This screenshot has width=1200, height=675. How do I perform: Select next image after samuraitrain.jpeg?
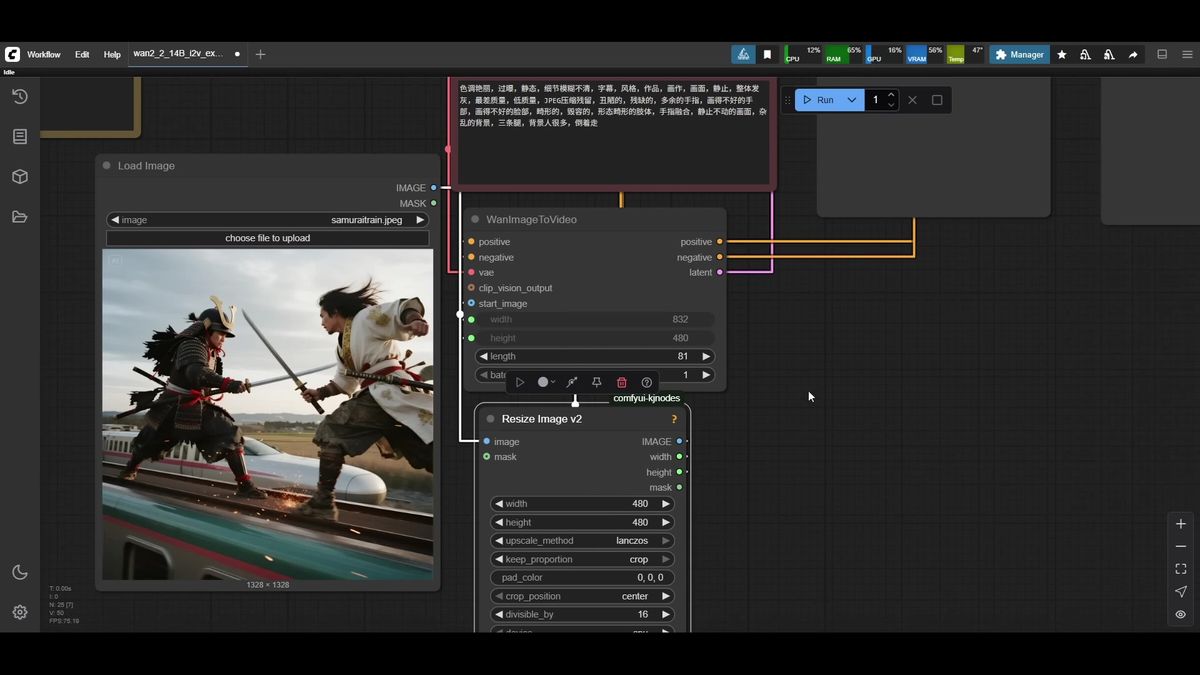coord(421,220)
